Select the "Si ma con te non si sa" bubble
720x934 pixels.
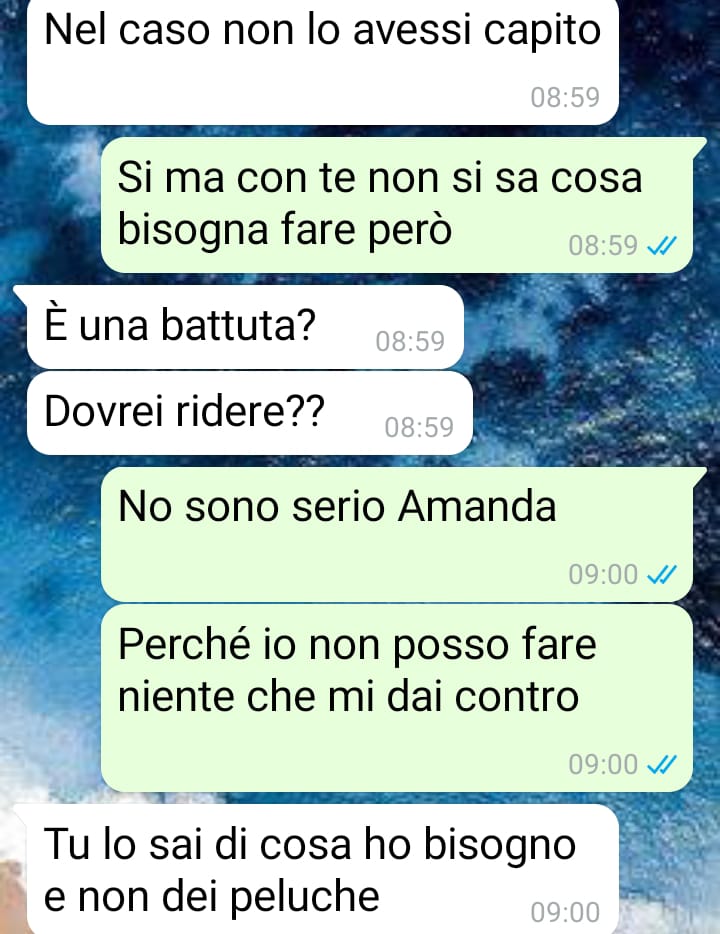pos(397,205)
